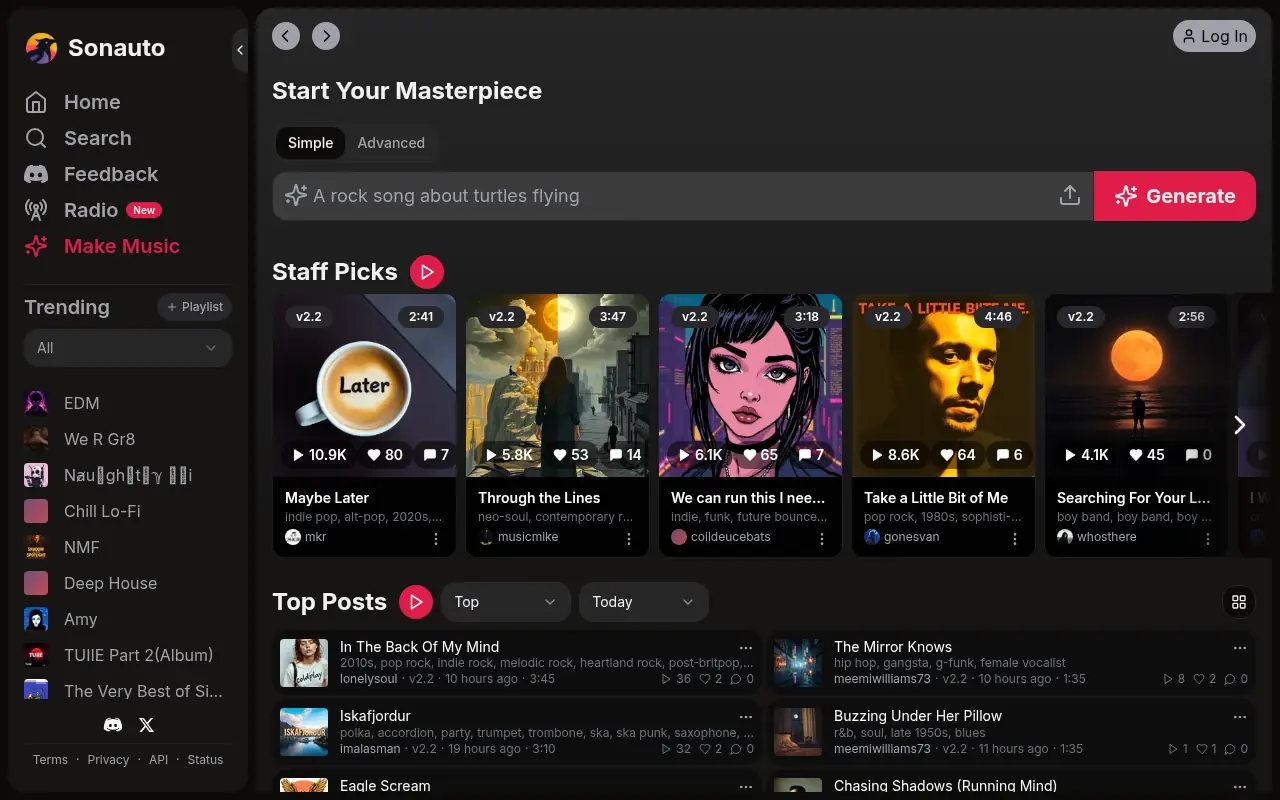Screen dimensions: 1280x800
Task: Click the upload icon in the prompt bar
Action: pyautogui.click(x=1069, y=195)
